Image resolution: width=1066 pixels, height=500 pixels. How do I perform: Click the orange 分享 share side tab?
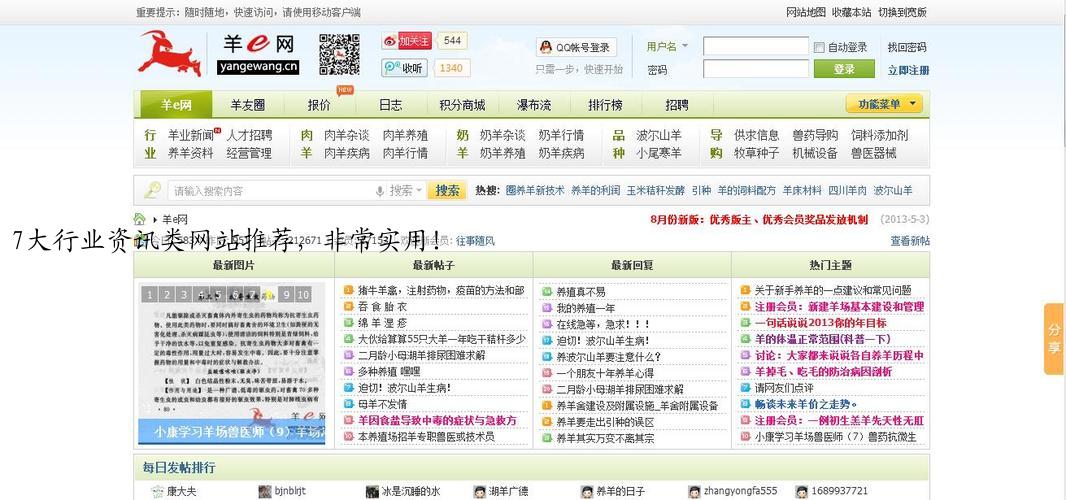[1054, 339]
